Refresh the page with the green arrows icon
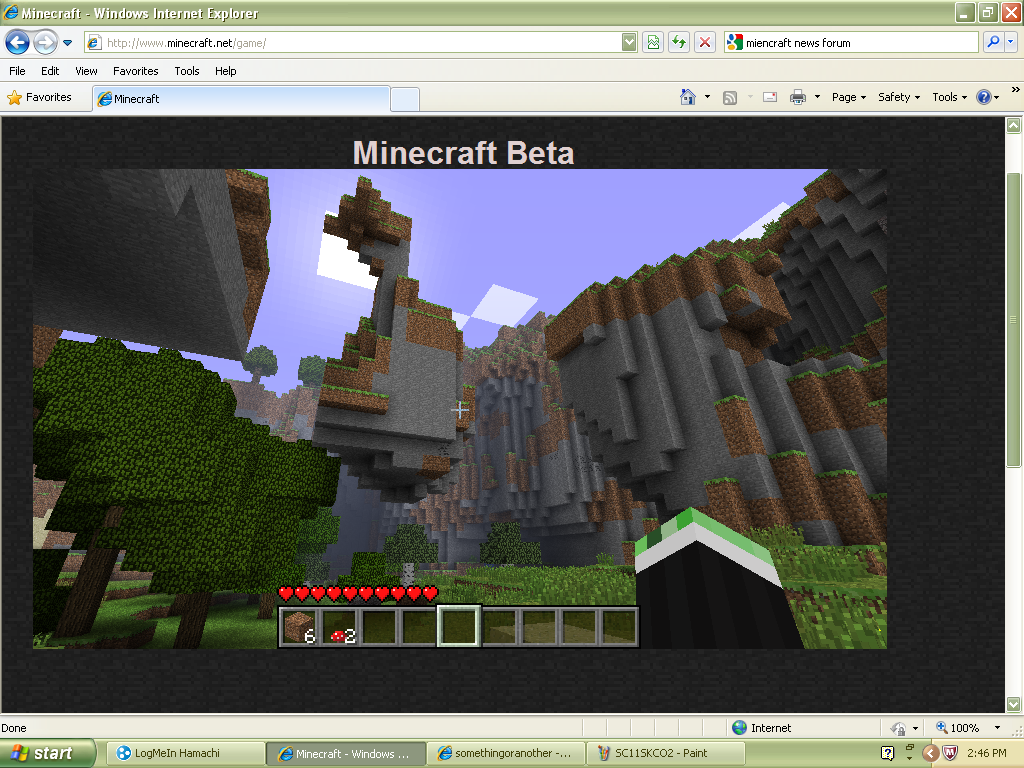Viewport: 1024px width, 768px height. point(679,43)
